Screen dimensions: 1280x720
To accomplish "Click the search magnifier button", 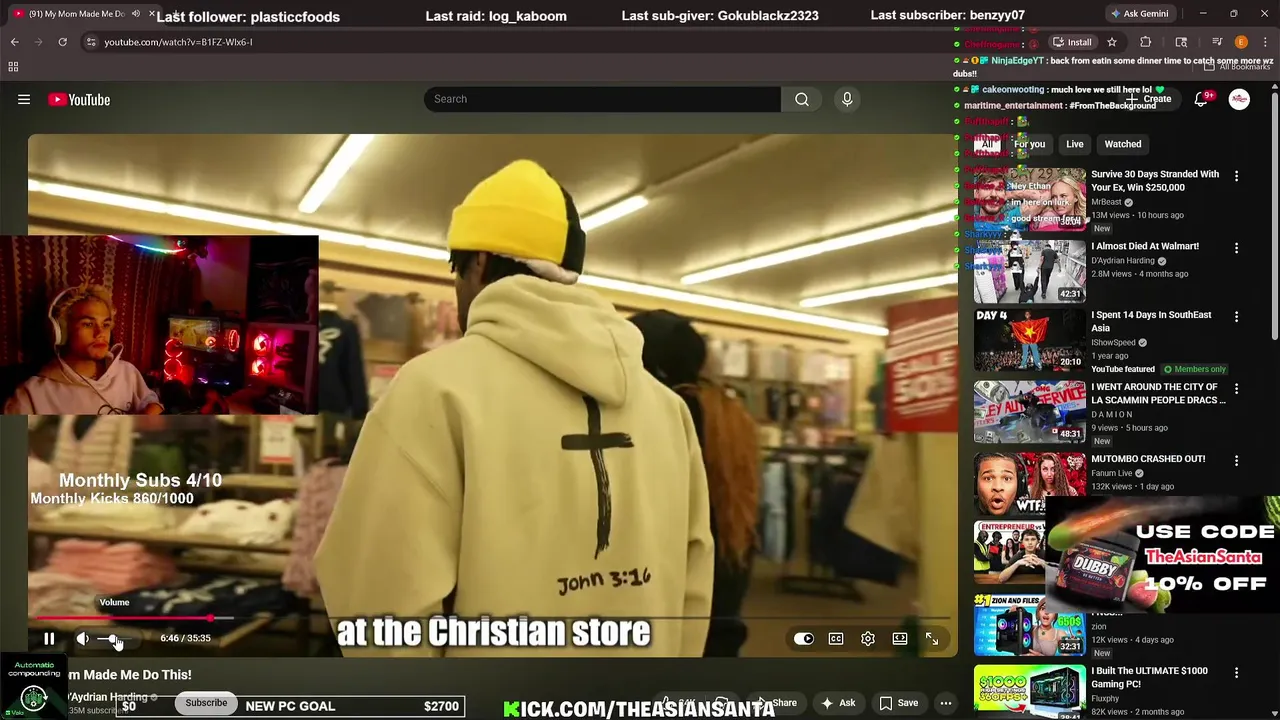I will 802,99.
